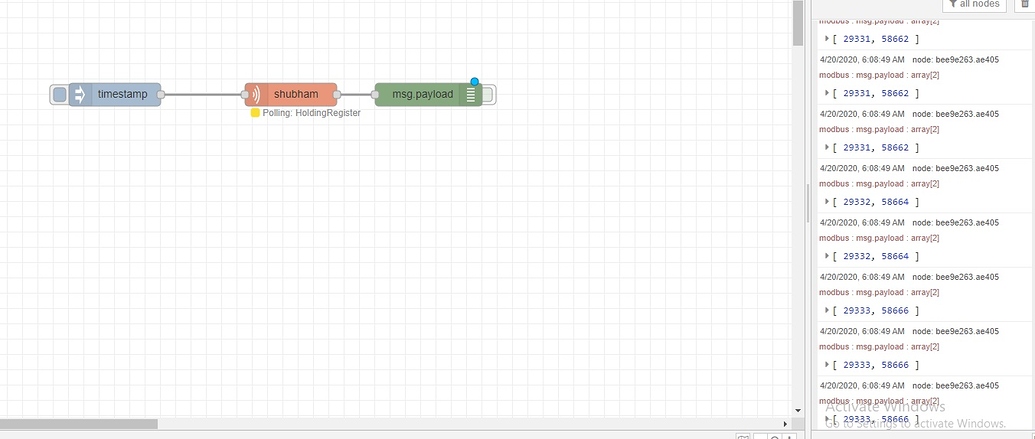The image size is (1035, 439).
Task: Click the vertical scrollbar thumb of the workspace
Action: (x=797, y=23)
